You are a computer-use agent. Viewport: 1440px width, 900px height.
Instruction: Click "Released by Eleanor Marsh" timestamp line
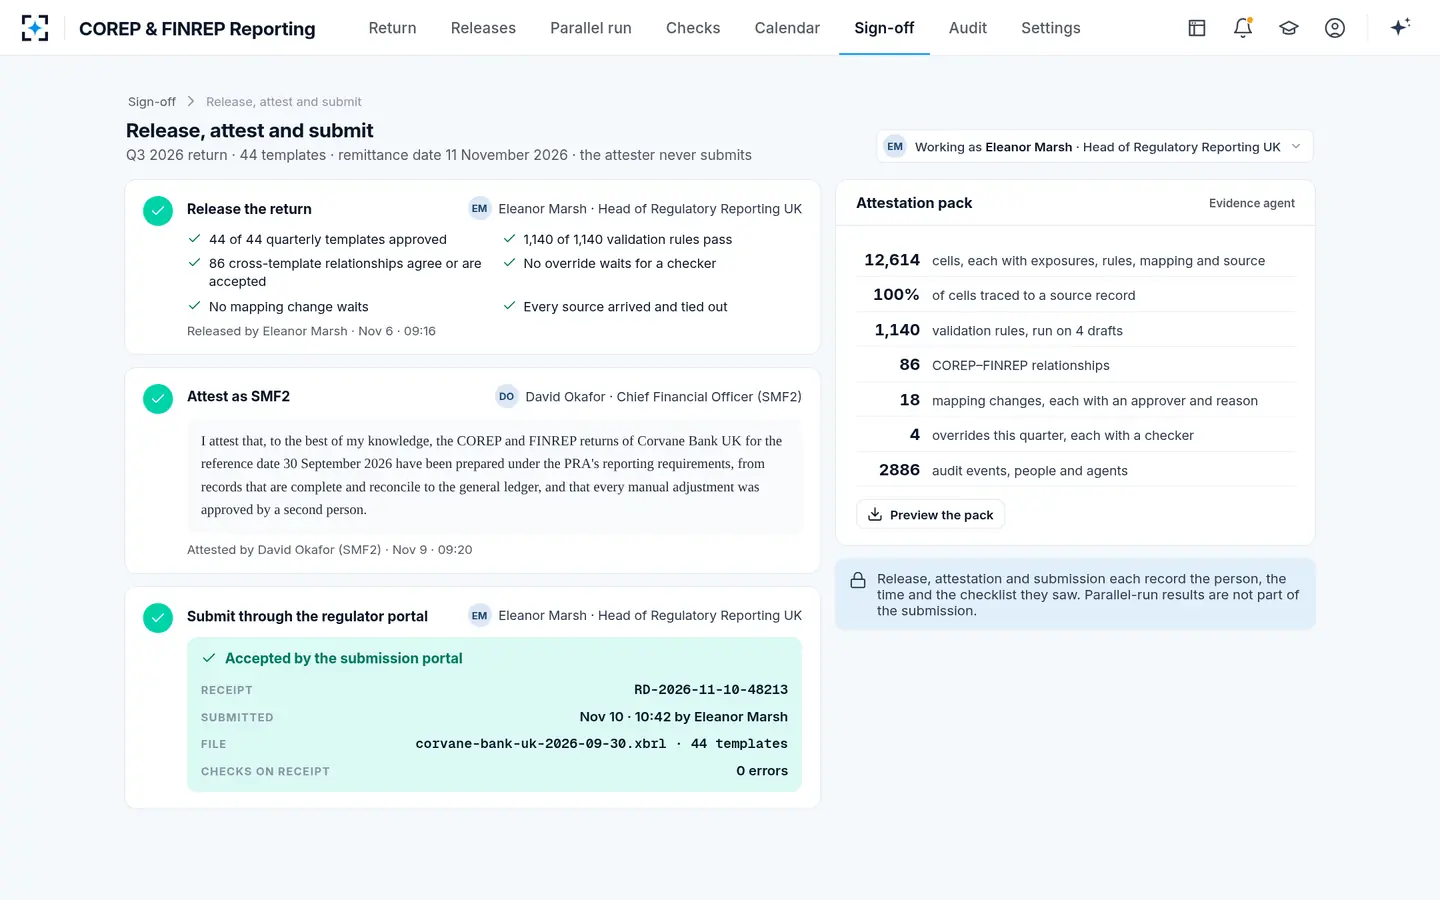(311, 331)
